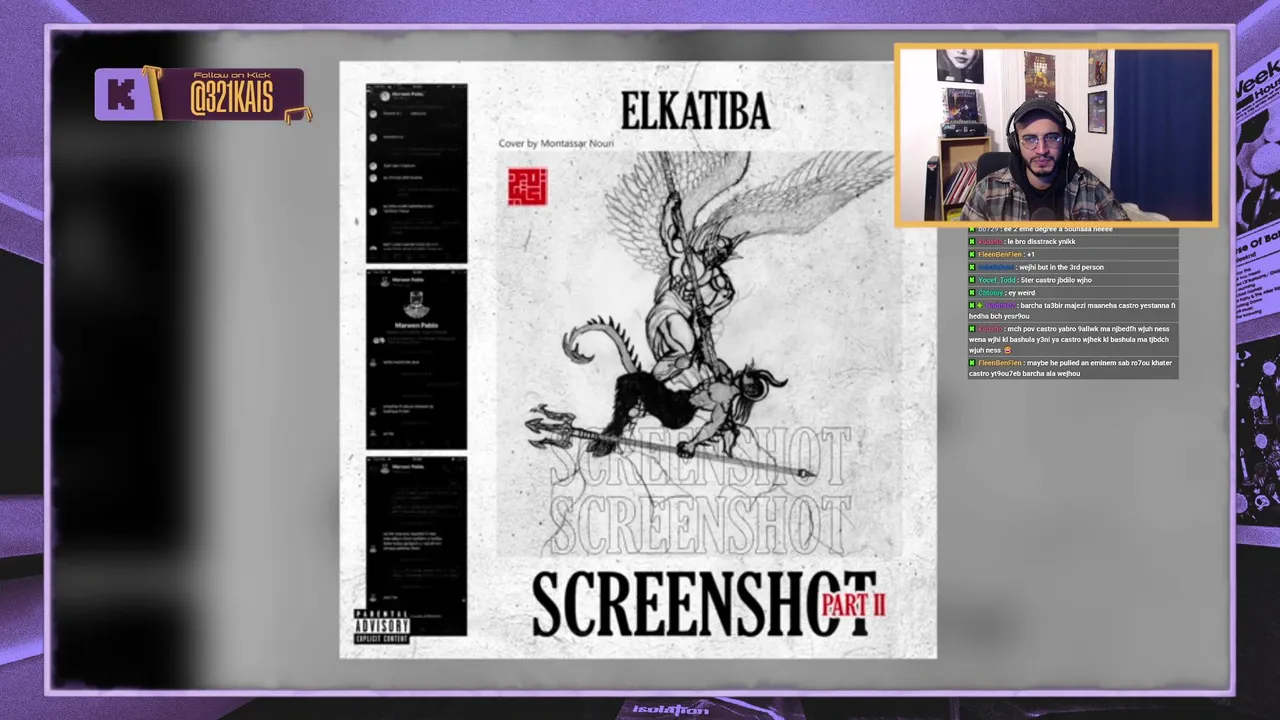Click 'Cover by Montassar Nouri' credit text
The image size is (1280, 720).
click(x=556, y=144)
